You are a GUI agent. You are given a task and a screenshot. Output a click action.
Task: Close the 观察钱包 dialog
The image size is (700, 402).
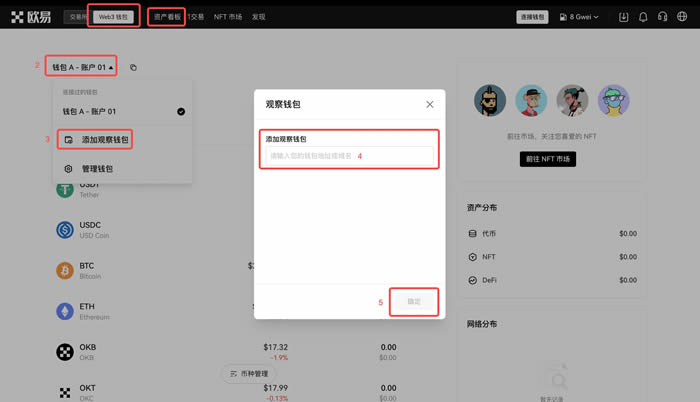click(430, 104)
